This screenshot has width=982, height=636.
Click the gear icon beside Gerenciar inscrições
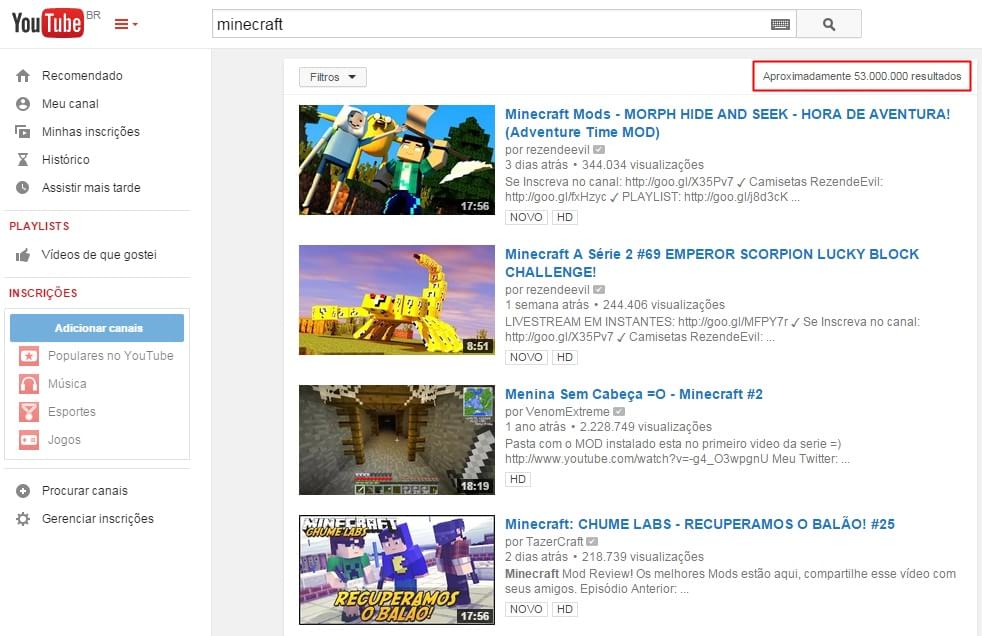pos(23,519)
